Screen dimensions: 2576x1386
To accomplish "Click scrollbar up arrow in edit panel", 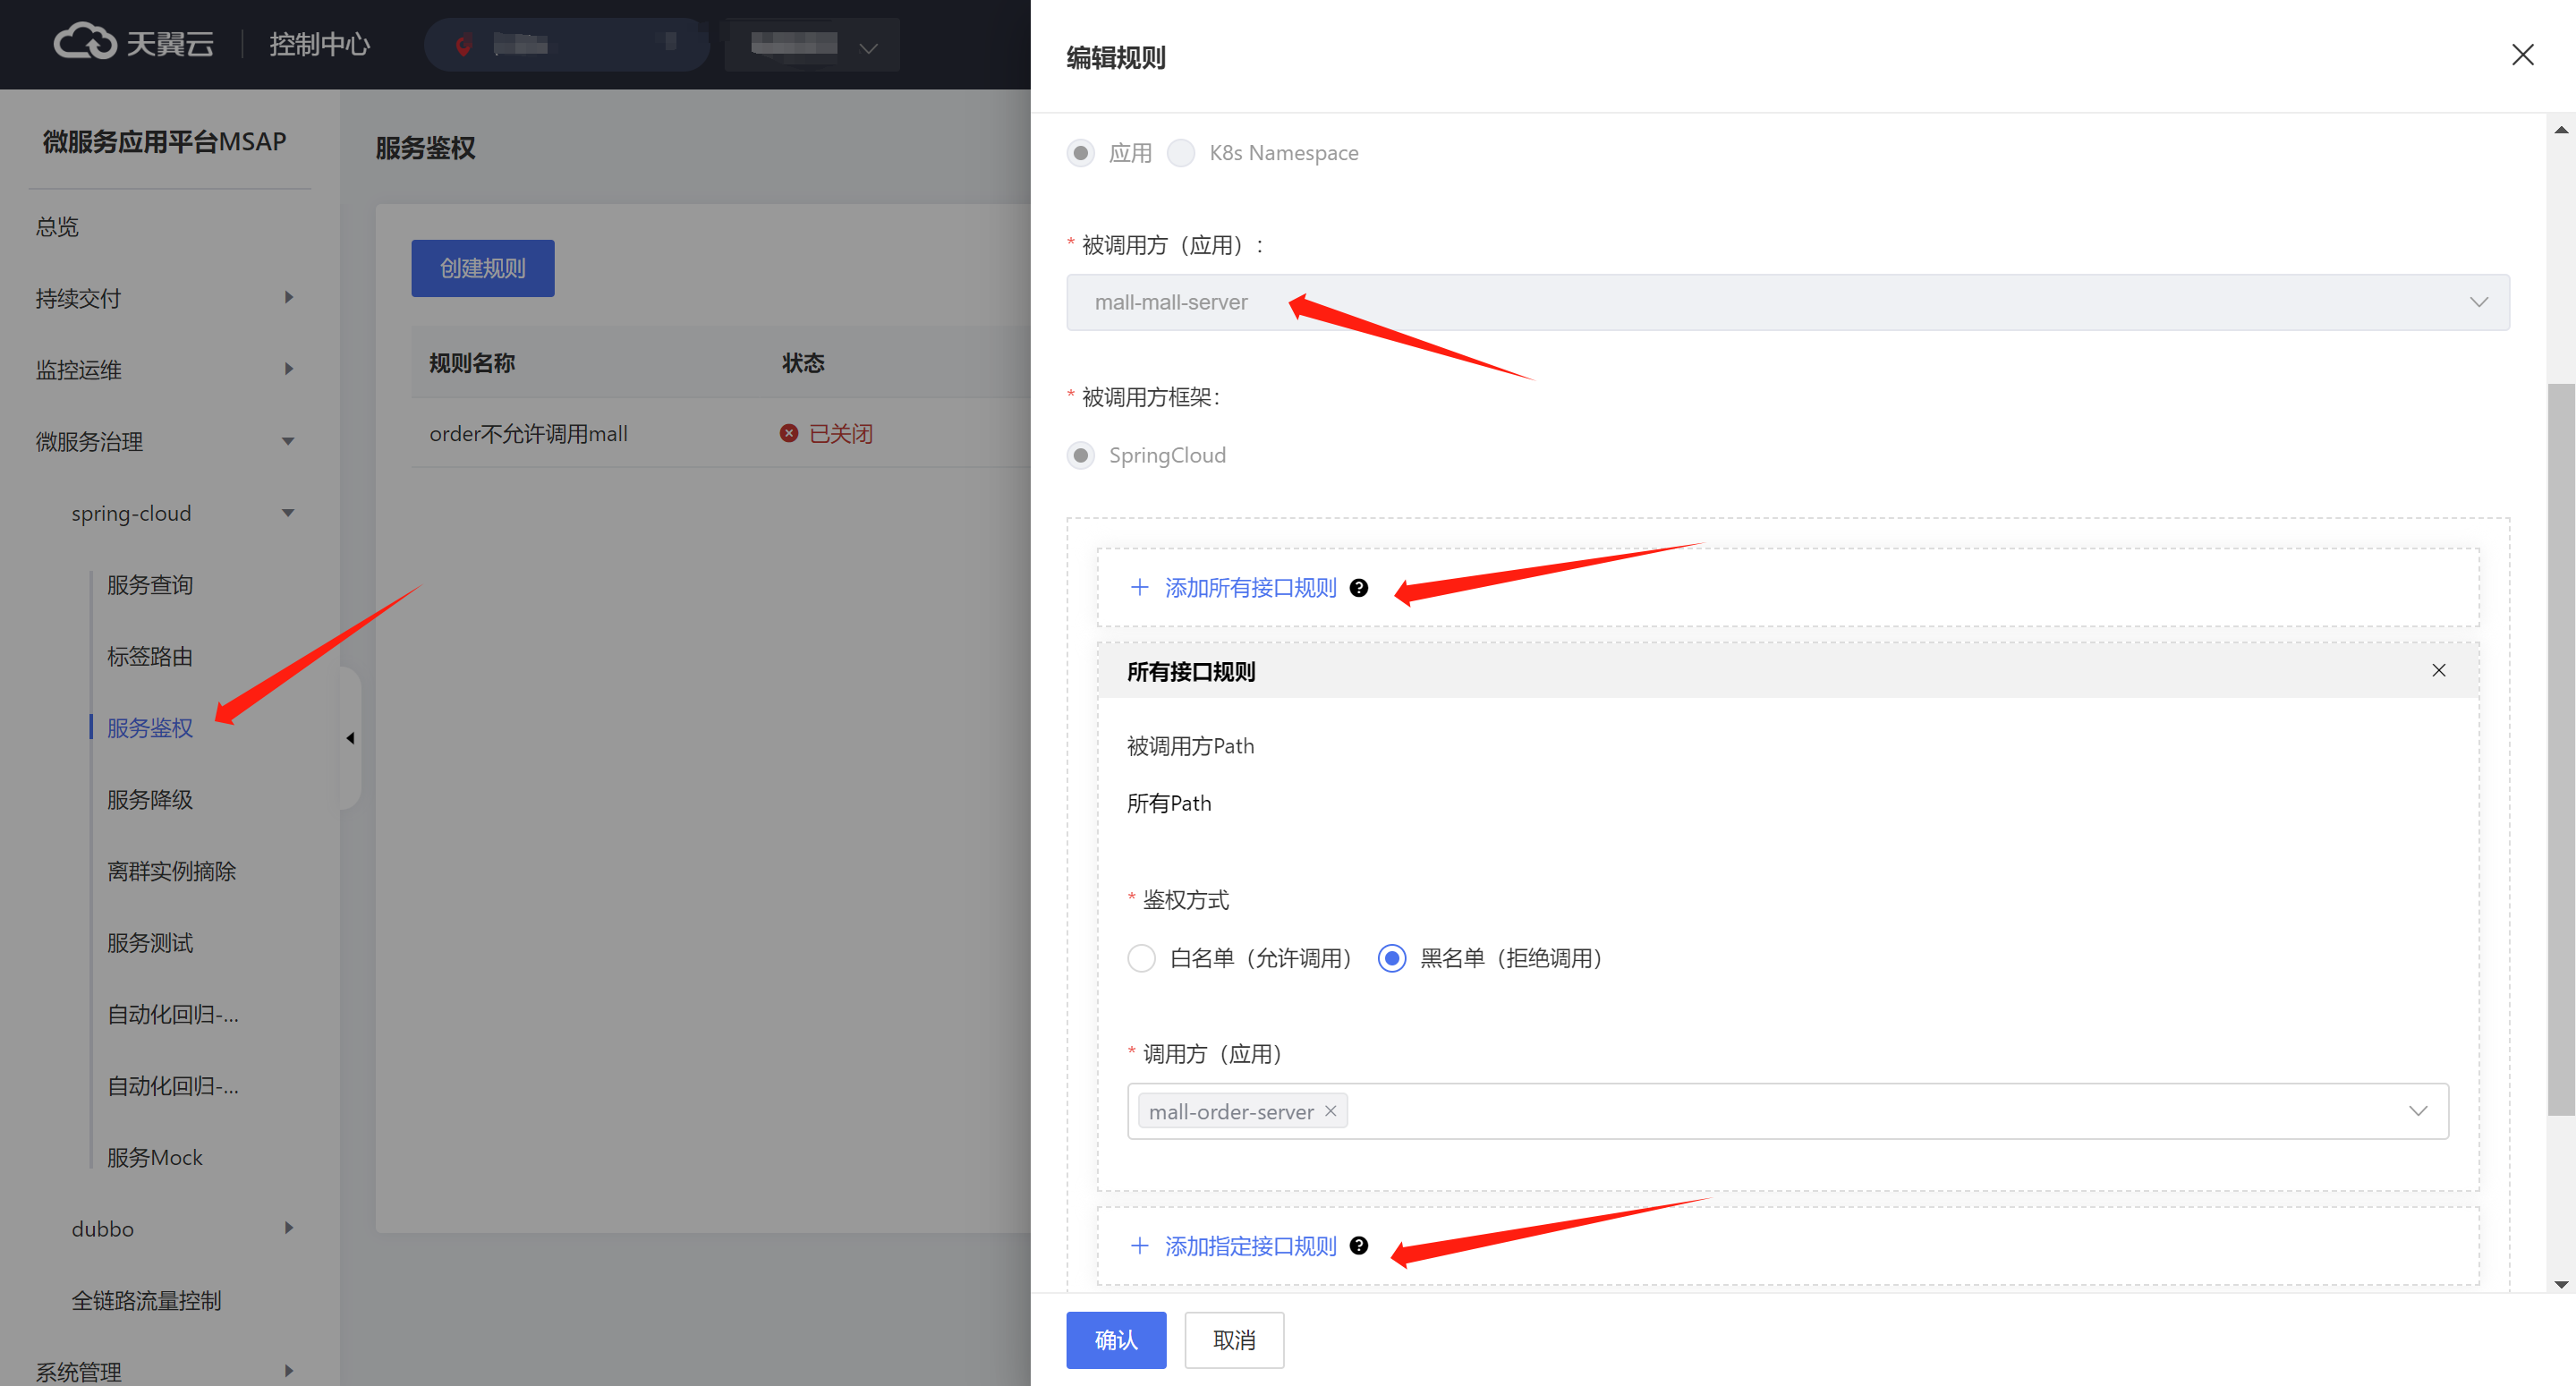I will [2560, 130].
